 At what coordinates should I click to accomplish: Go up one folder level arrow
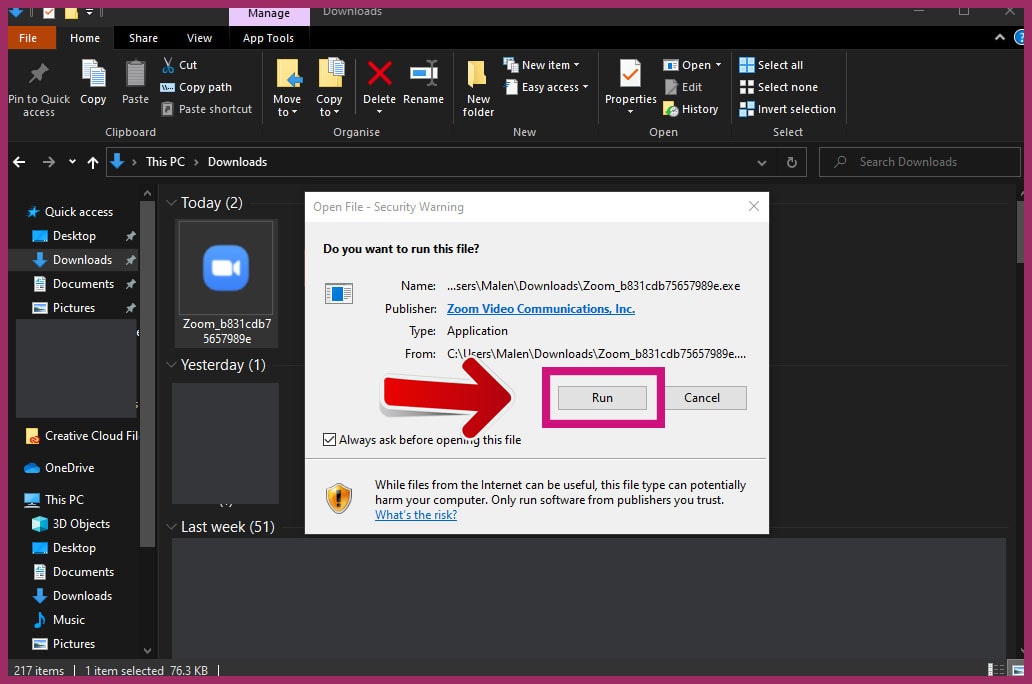(93, 162)
